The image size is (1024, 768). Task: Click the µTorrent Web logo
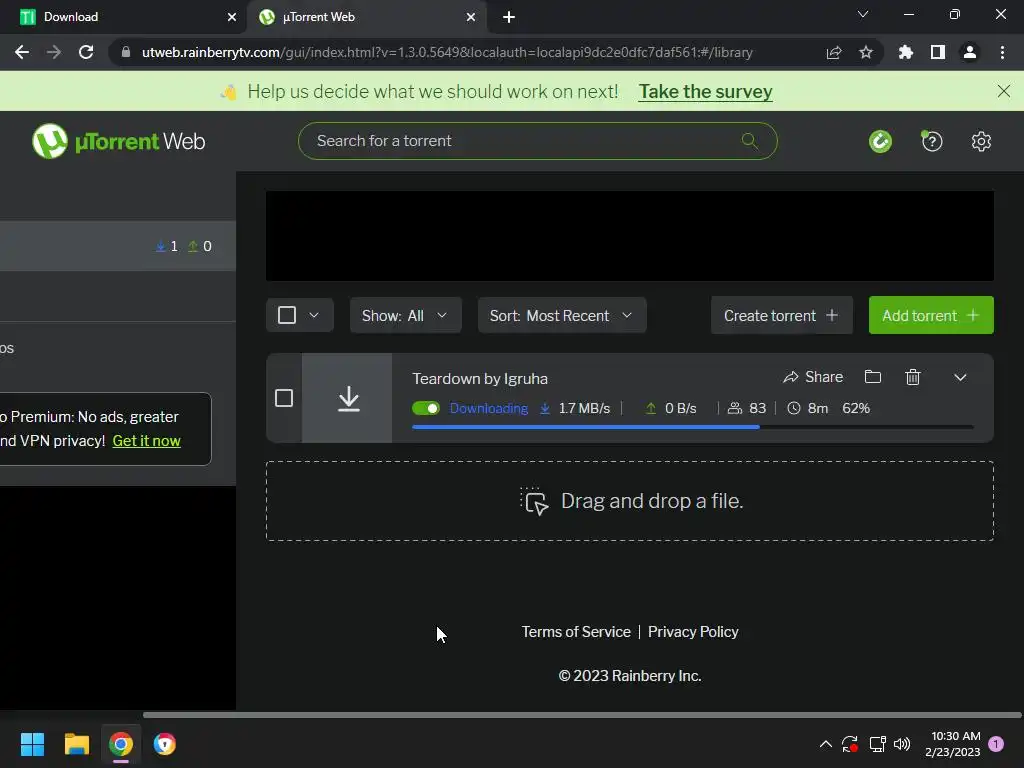point(118,141)
